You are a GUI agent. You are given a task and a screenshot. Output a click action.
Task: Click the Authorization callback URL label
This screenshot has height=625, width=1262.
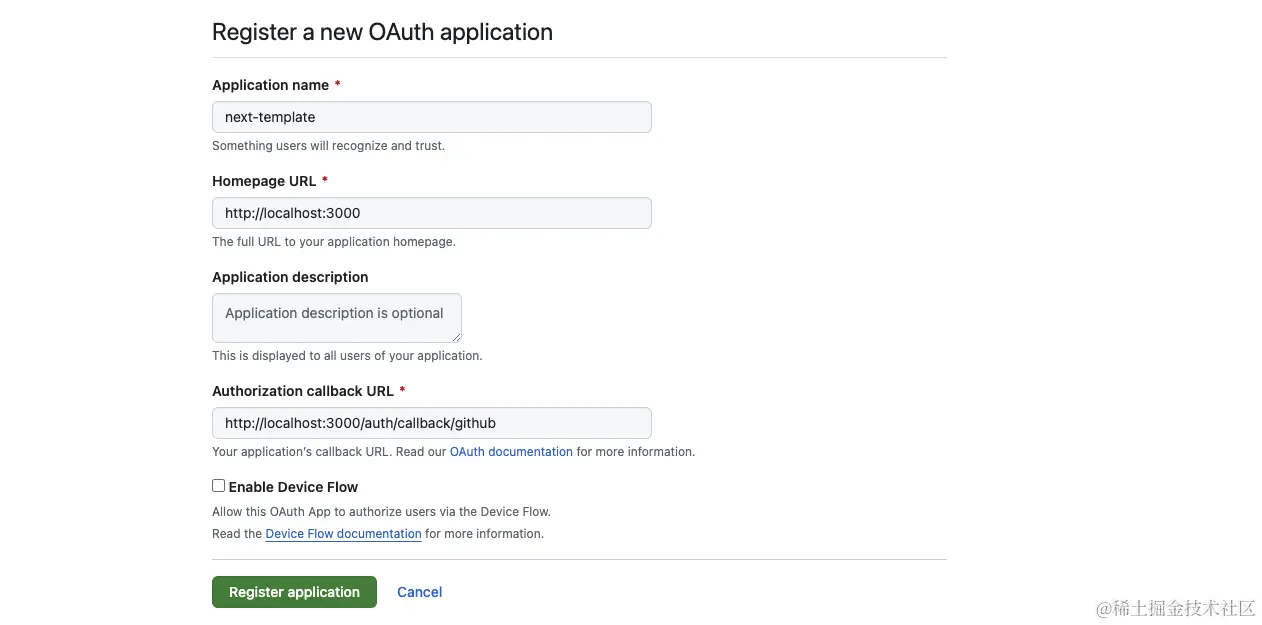pyautogui.click(x=302, y=391)
